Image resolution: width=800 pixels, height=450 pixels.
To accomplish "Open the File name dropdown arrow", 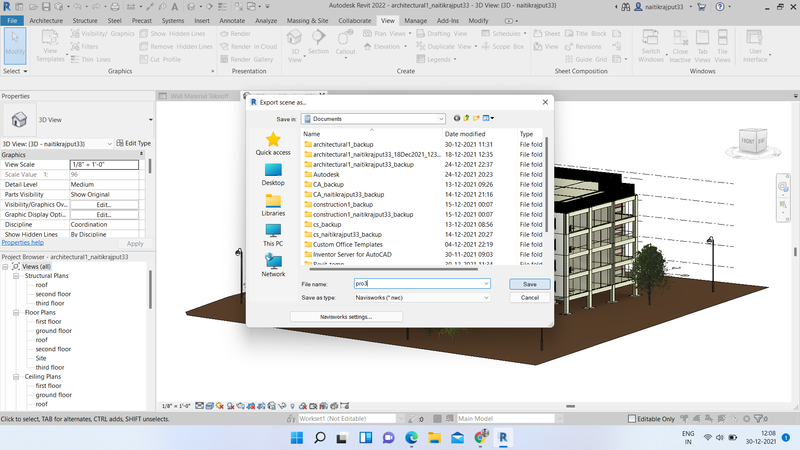I will point(486,284).
